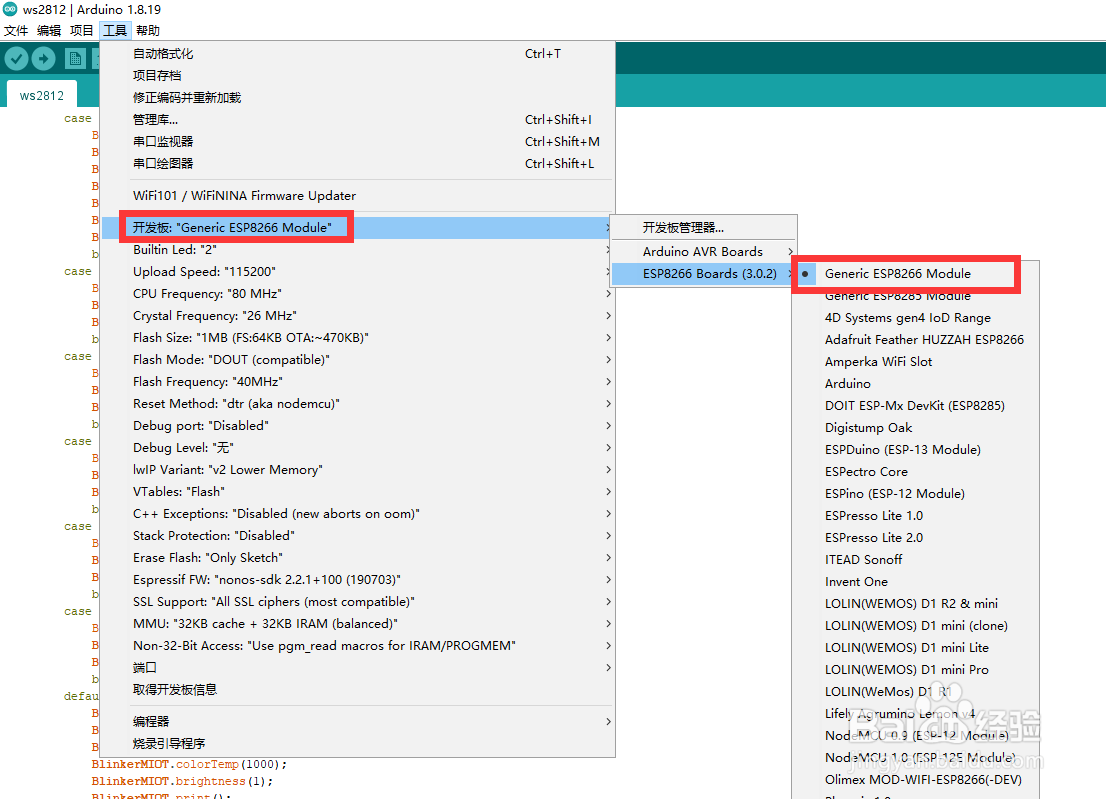Screen dimensions: 1106x799
Task: Select Adafruit Feather HUZZAH ESP8266 board
Action: tap(916, 339)
